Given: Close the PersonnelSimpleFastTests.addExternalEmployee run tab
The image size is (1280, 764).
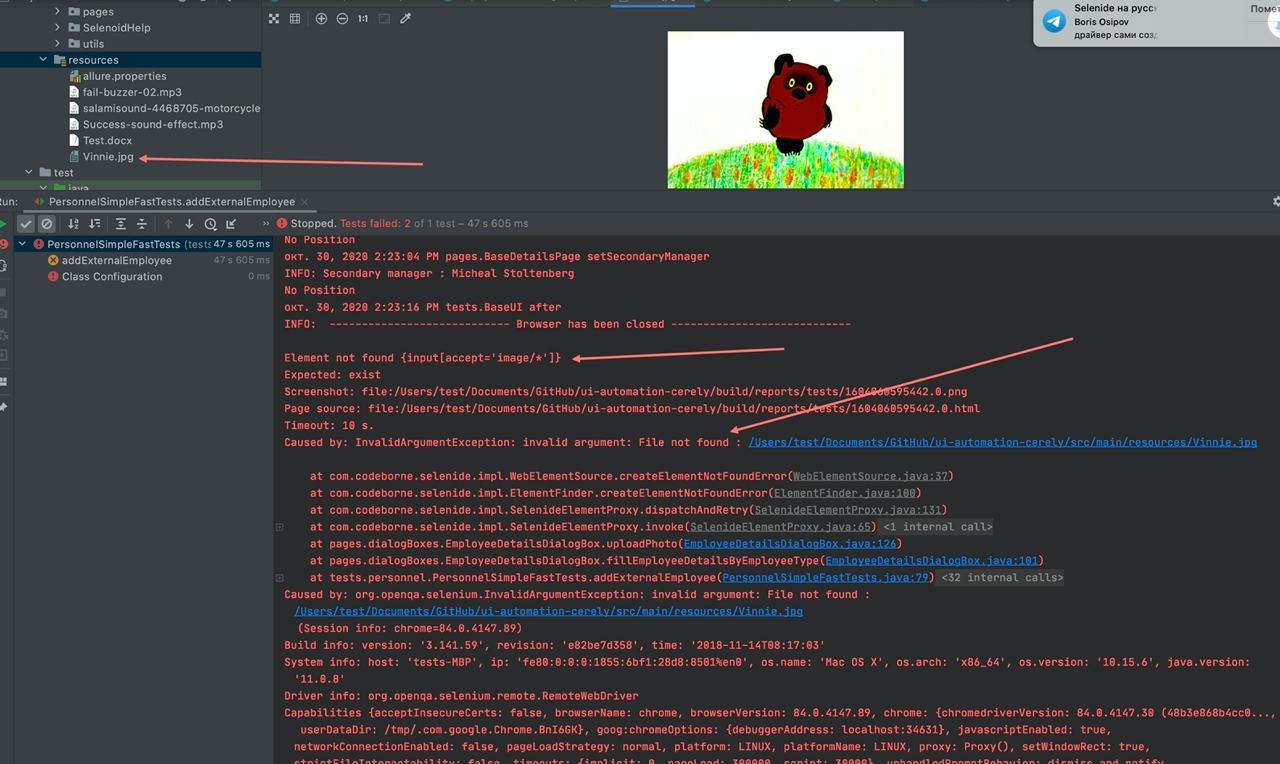Looking at the screenshot, I should coord(306,201).
